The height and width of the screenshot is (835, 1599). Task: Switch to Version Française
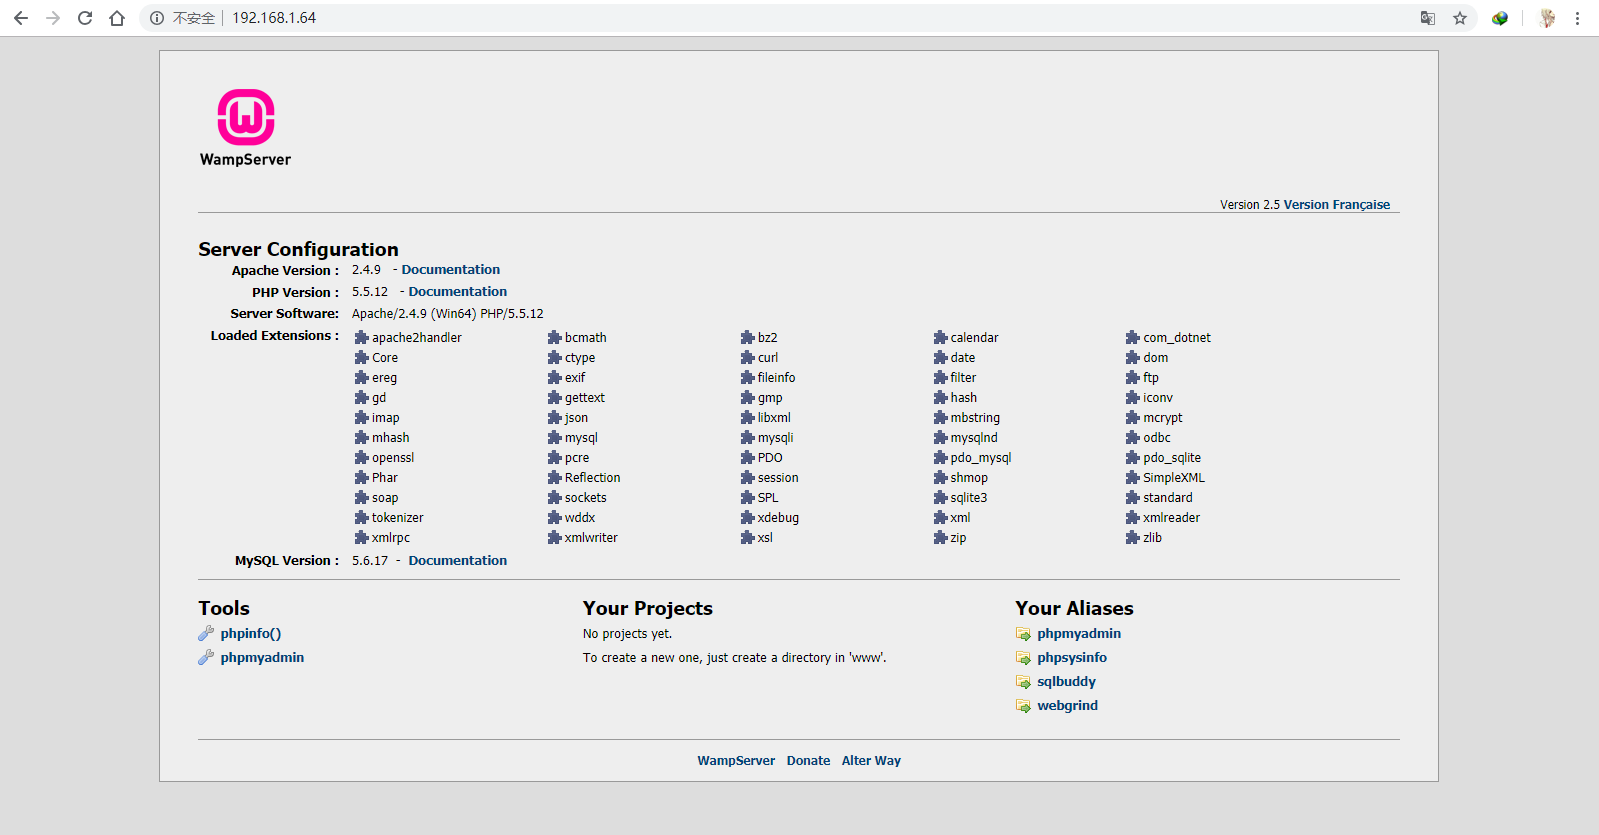[1336, 205]
